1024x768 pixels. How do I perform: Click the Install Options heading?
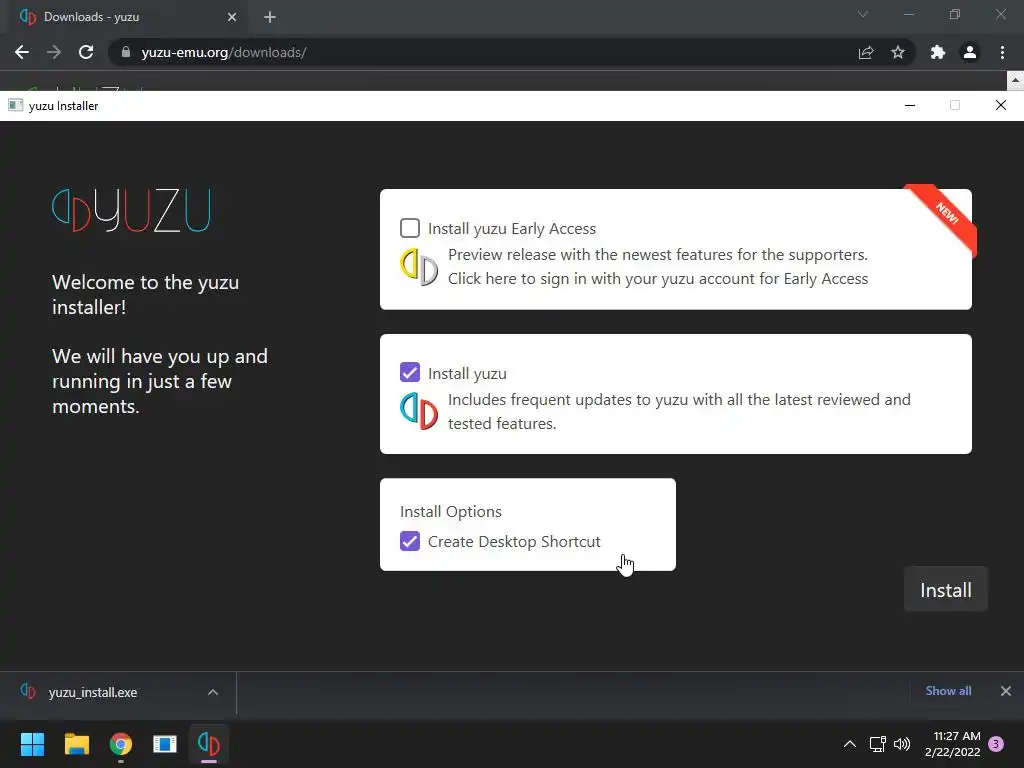[x=451, y=511]
